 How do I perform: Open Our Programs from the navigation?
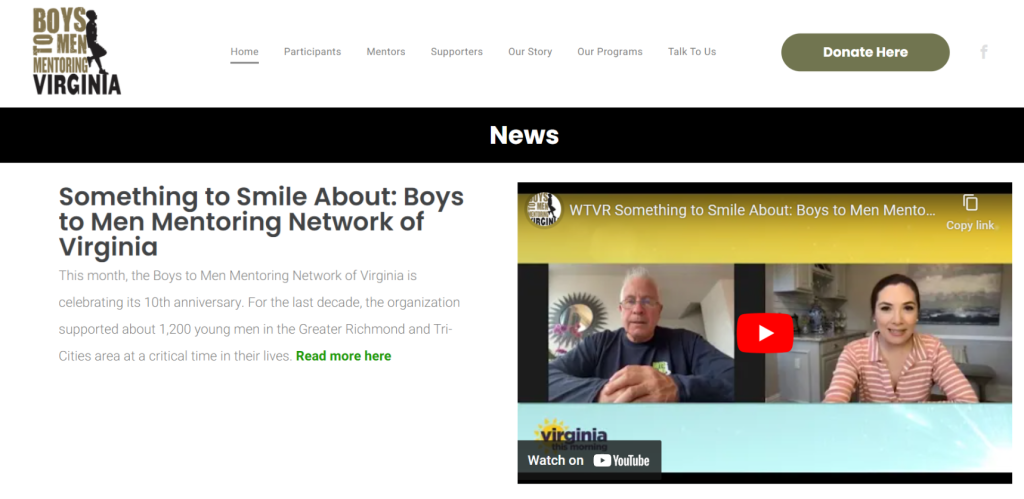(610, 52)
